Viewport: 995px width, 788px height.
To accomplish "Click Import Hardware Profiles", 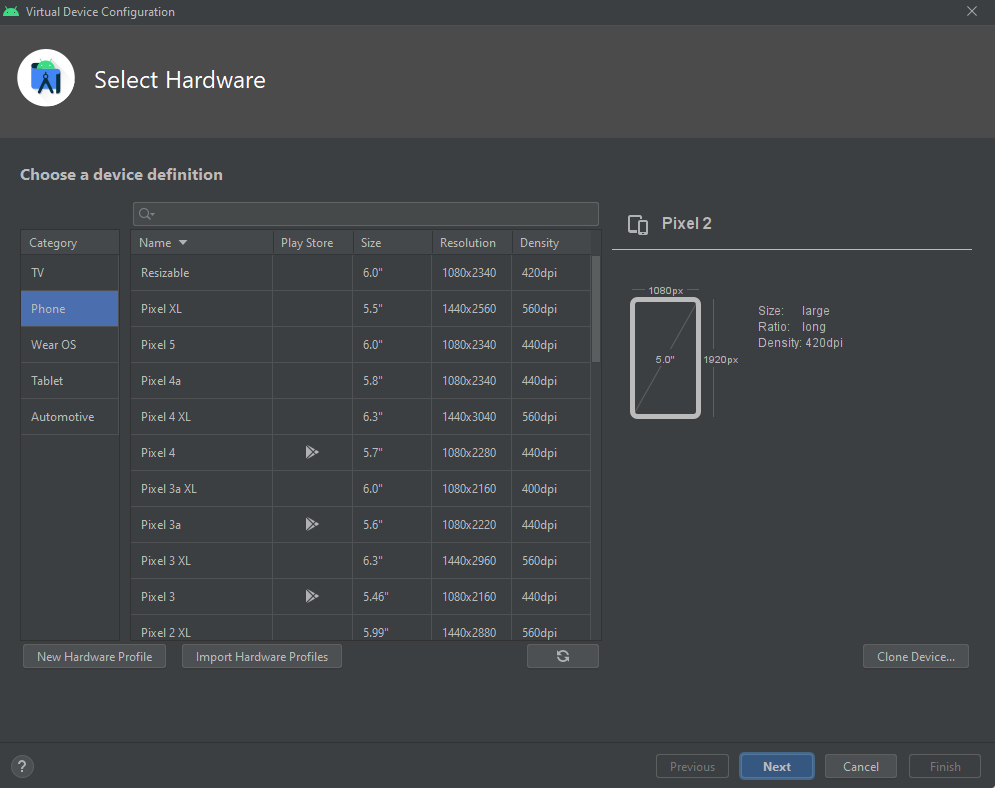I will (x=261, y=656).
